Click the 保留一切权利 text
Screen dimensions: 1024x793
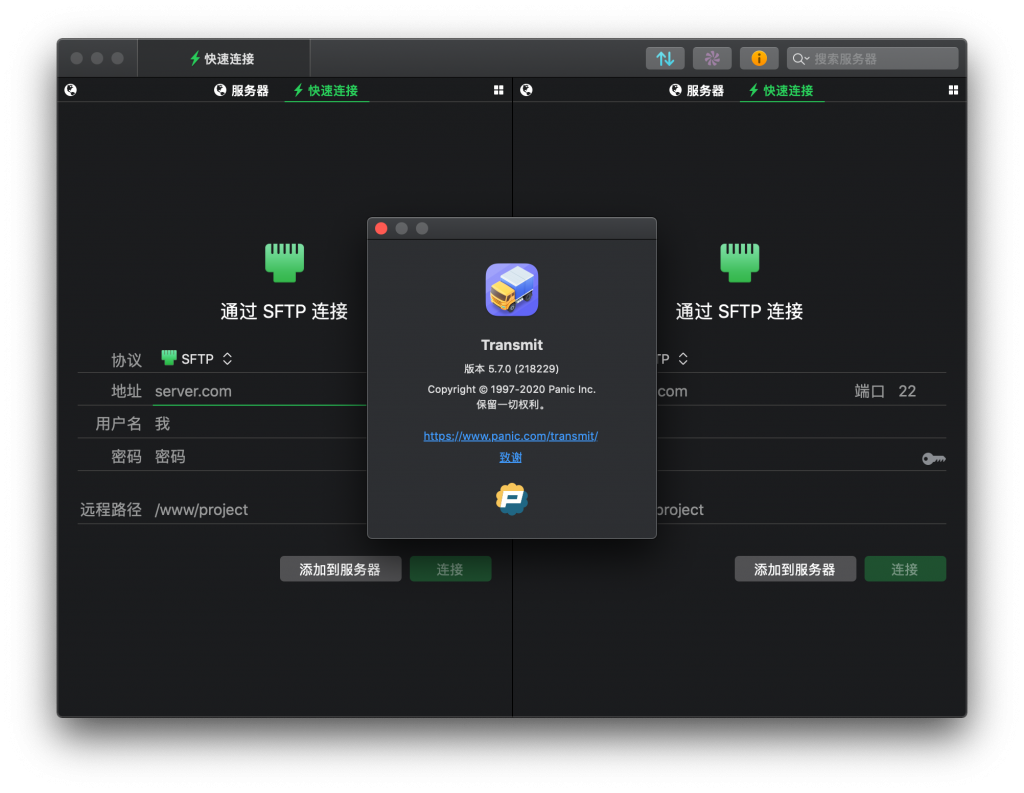(x=511, y=404)
